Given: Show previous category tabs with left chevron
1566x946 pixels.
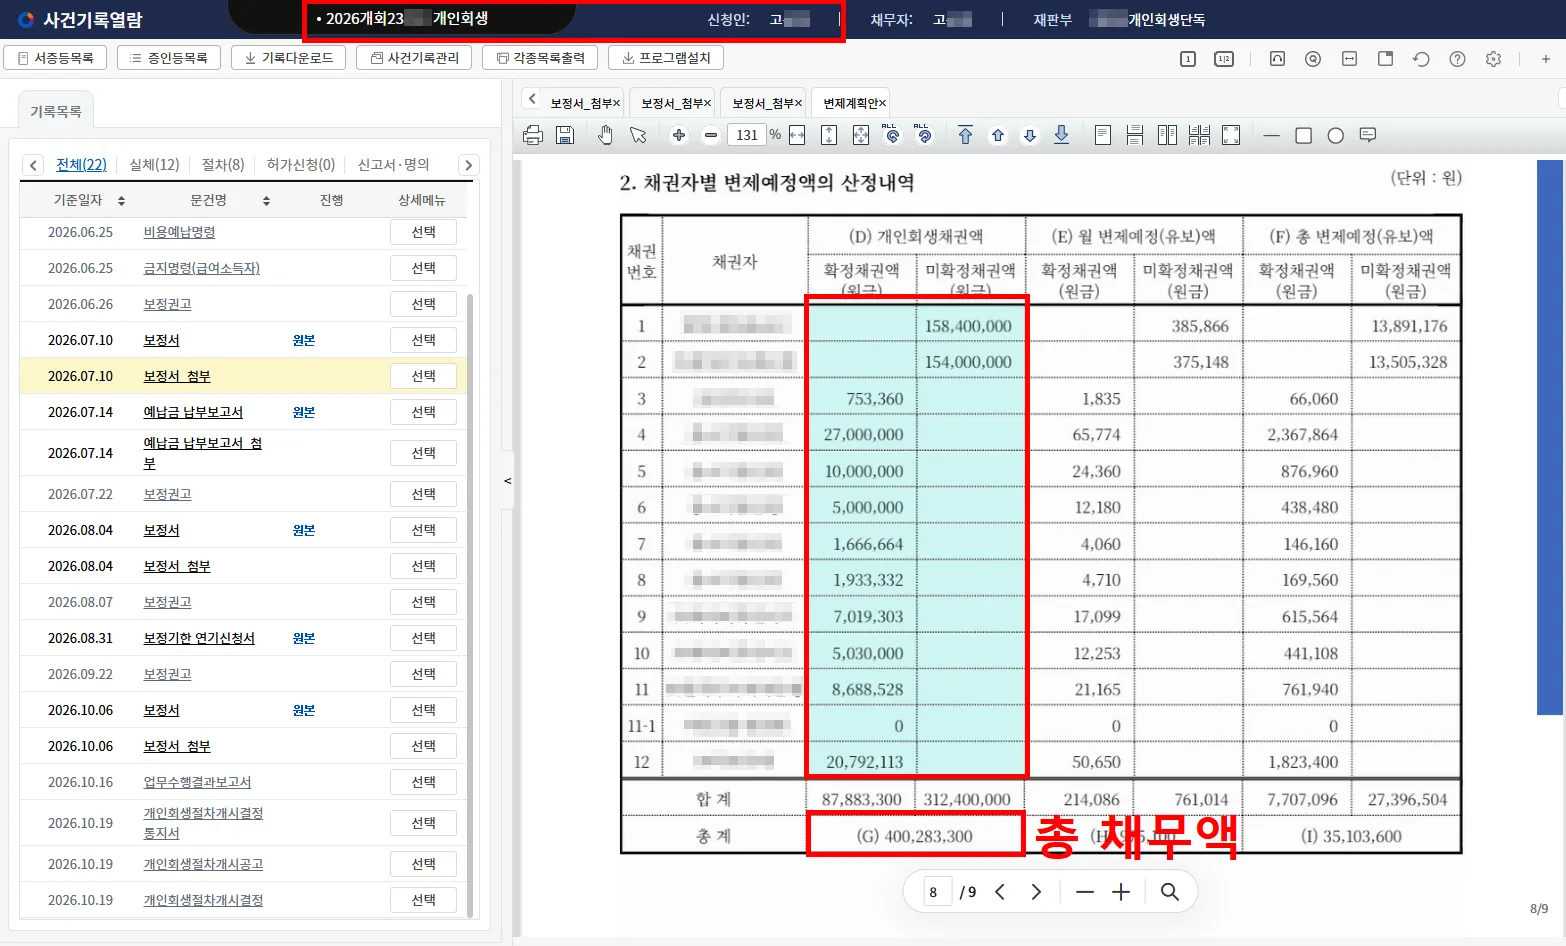Looking at the screenshot, I should 33,165.
